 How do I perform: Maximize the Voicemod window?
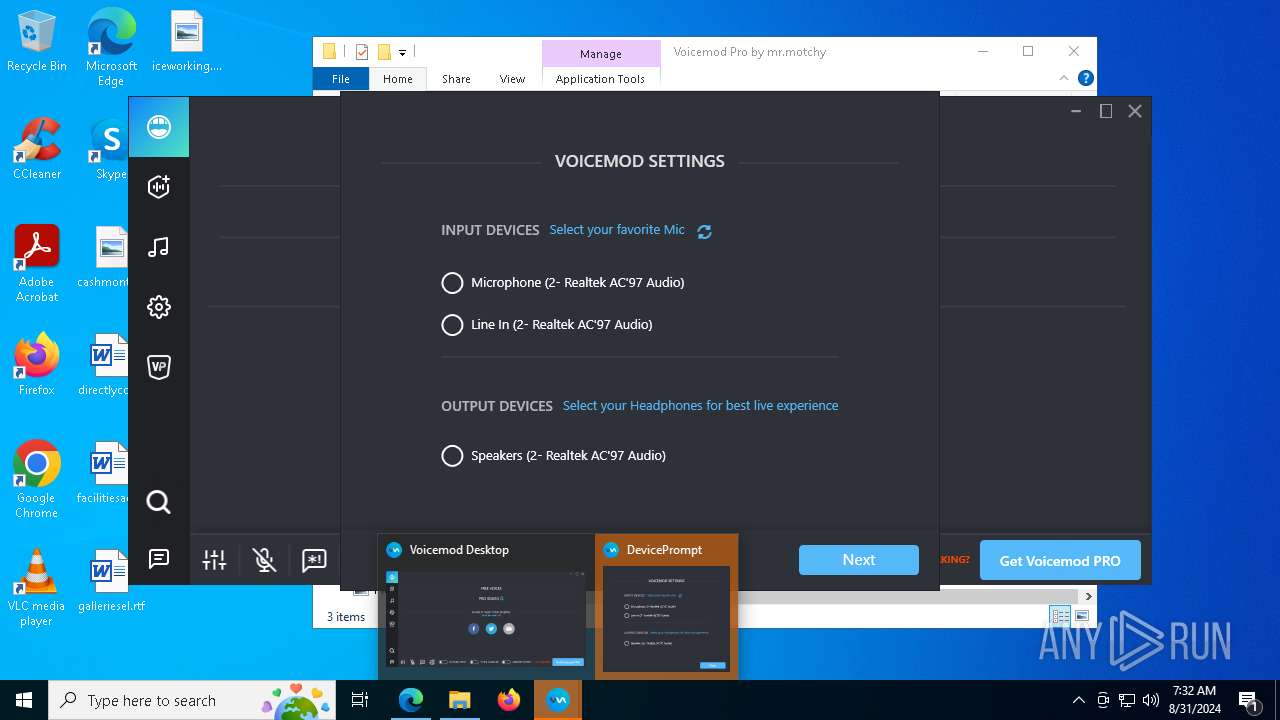click(x=1106, y=111)
